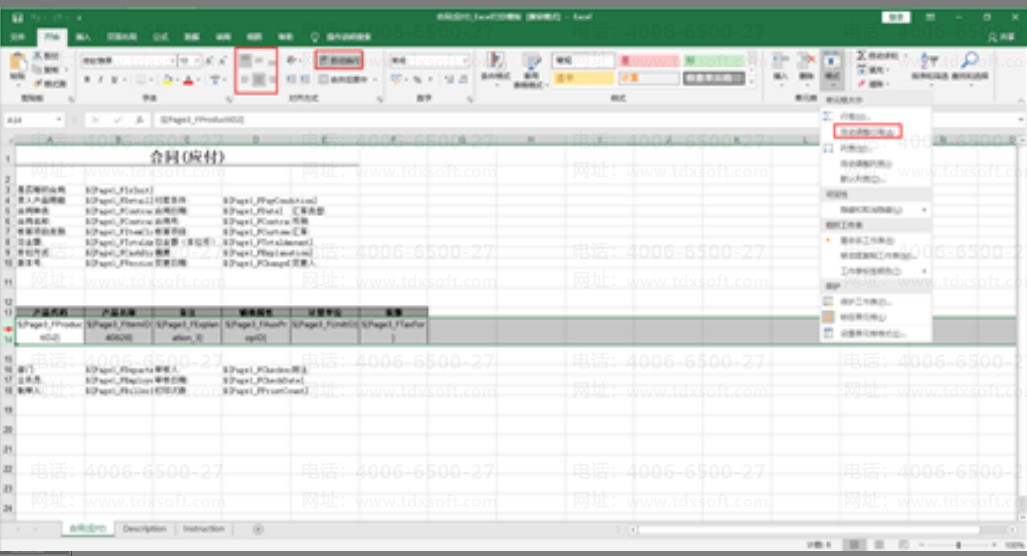Click the Delete cells icon
The width and height of the screenshot is (1027, 556).
(806, 63)
